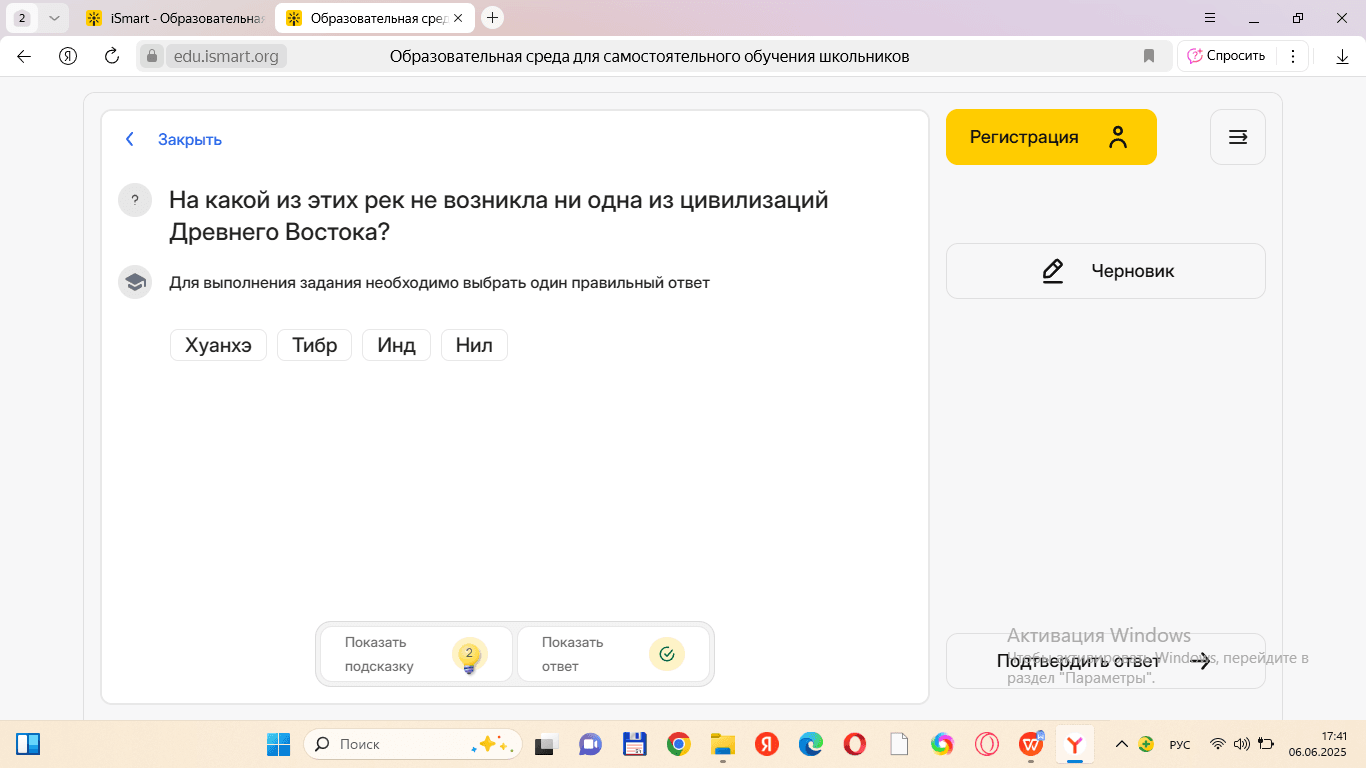
Task: Reload the page with the refresh icon
Action: (x=112, y=56)
